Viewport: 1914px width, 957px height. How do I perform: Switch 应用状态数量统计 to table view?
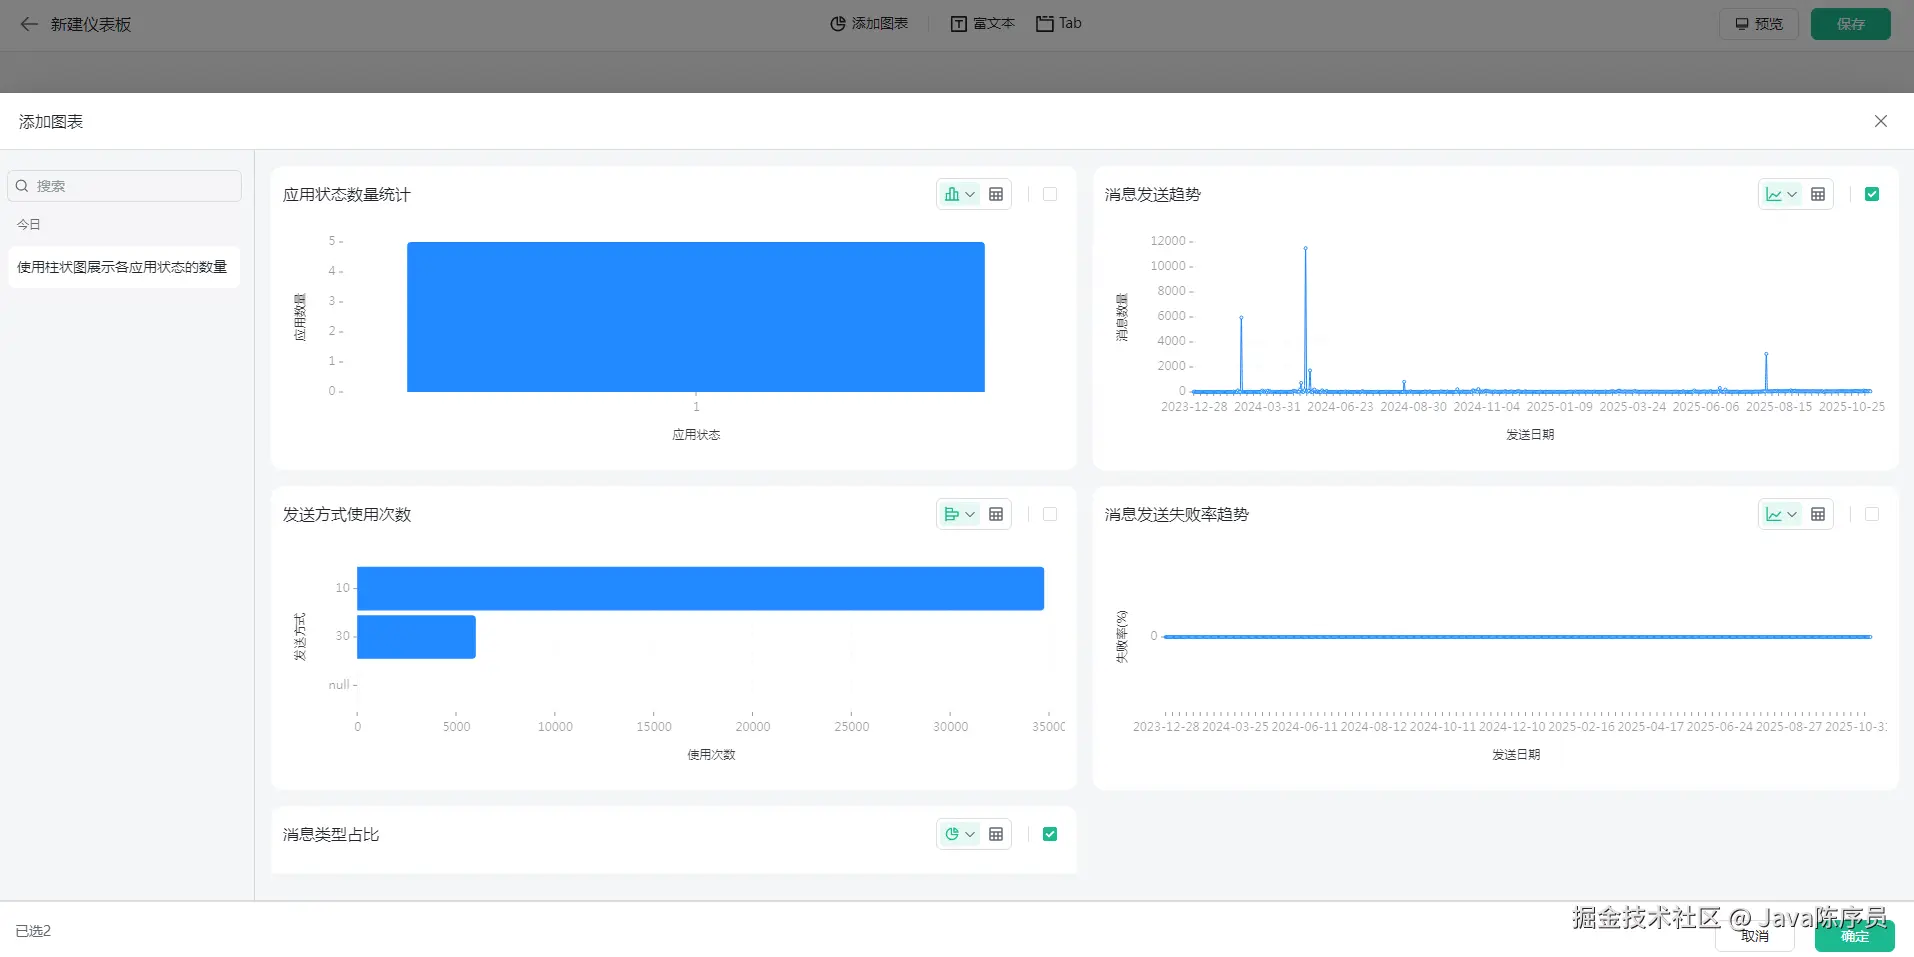click(996, 194)
